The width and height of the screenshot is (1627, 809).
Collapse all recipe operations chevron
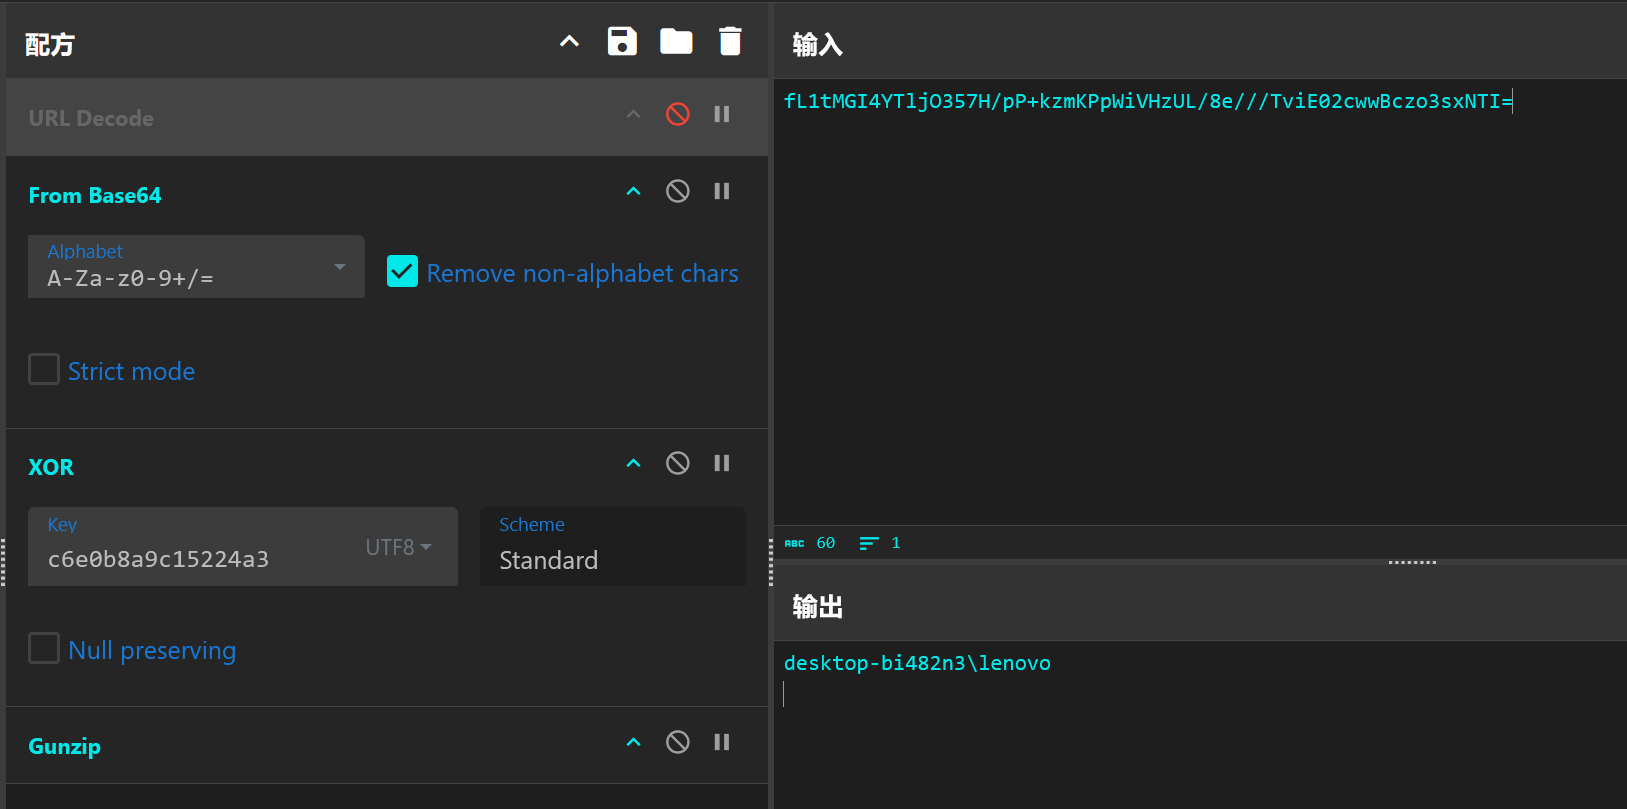click(x=569, y=41)
